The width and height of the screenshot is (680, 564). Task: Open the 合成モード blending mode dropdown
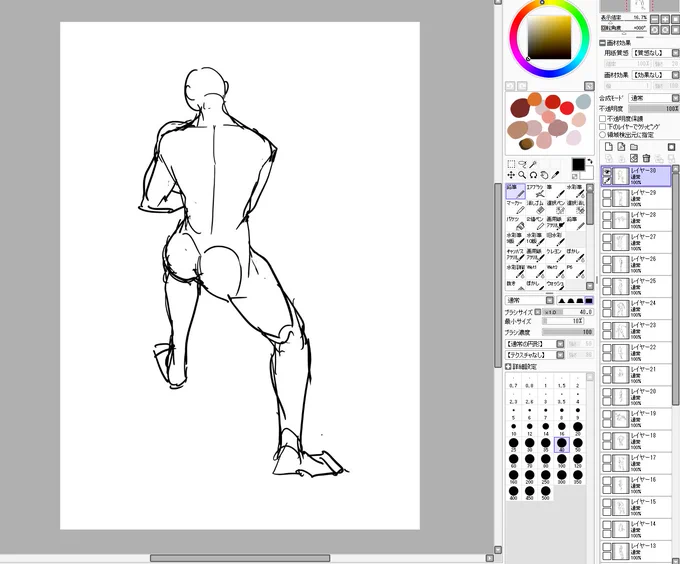coord(654,98)
